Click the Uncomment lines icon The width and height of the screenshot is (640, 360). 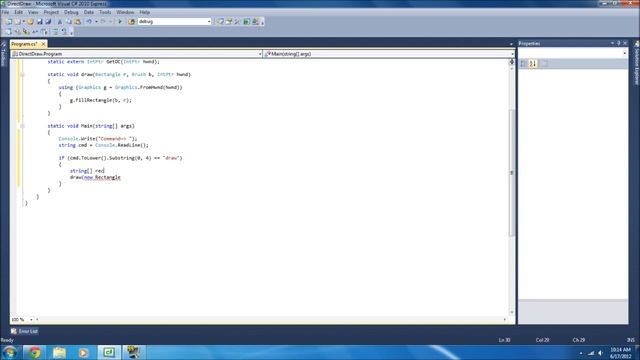click(64, 32)
